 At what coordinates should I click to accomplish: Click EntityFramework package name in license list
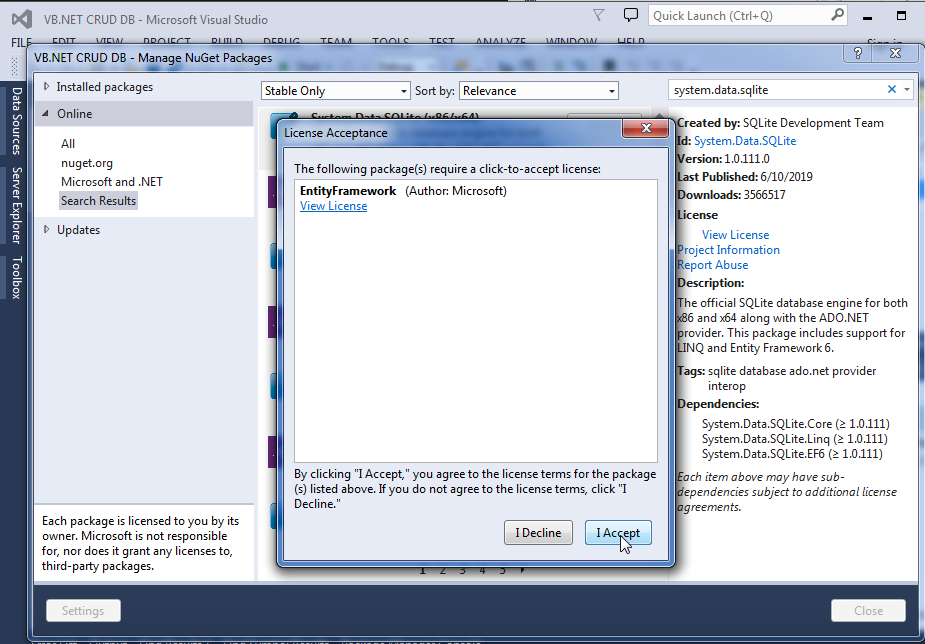coord(348,190)
